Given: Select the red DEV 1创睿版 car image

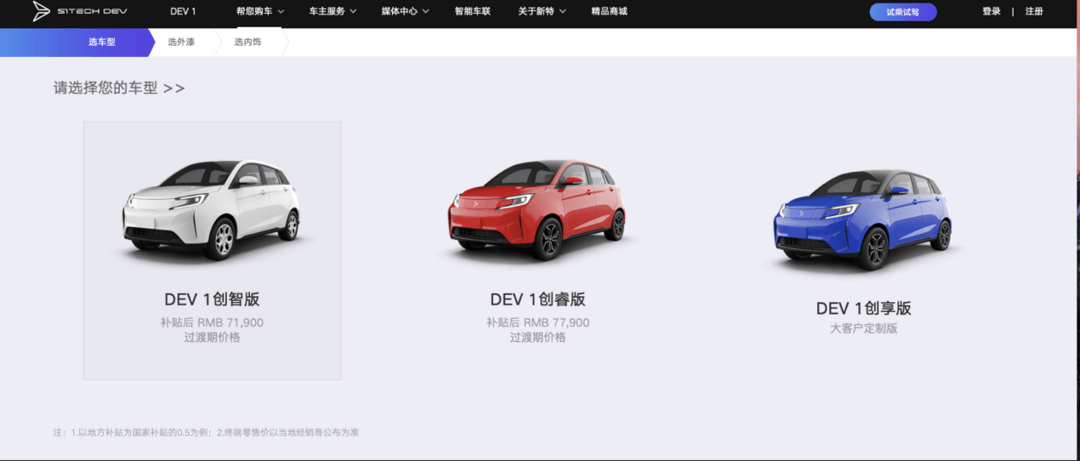Looking at the screenshot, I should pyautogui.click(x=537, y=209).
